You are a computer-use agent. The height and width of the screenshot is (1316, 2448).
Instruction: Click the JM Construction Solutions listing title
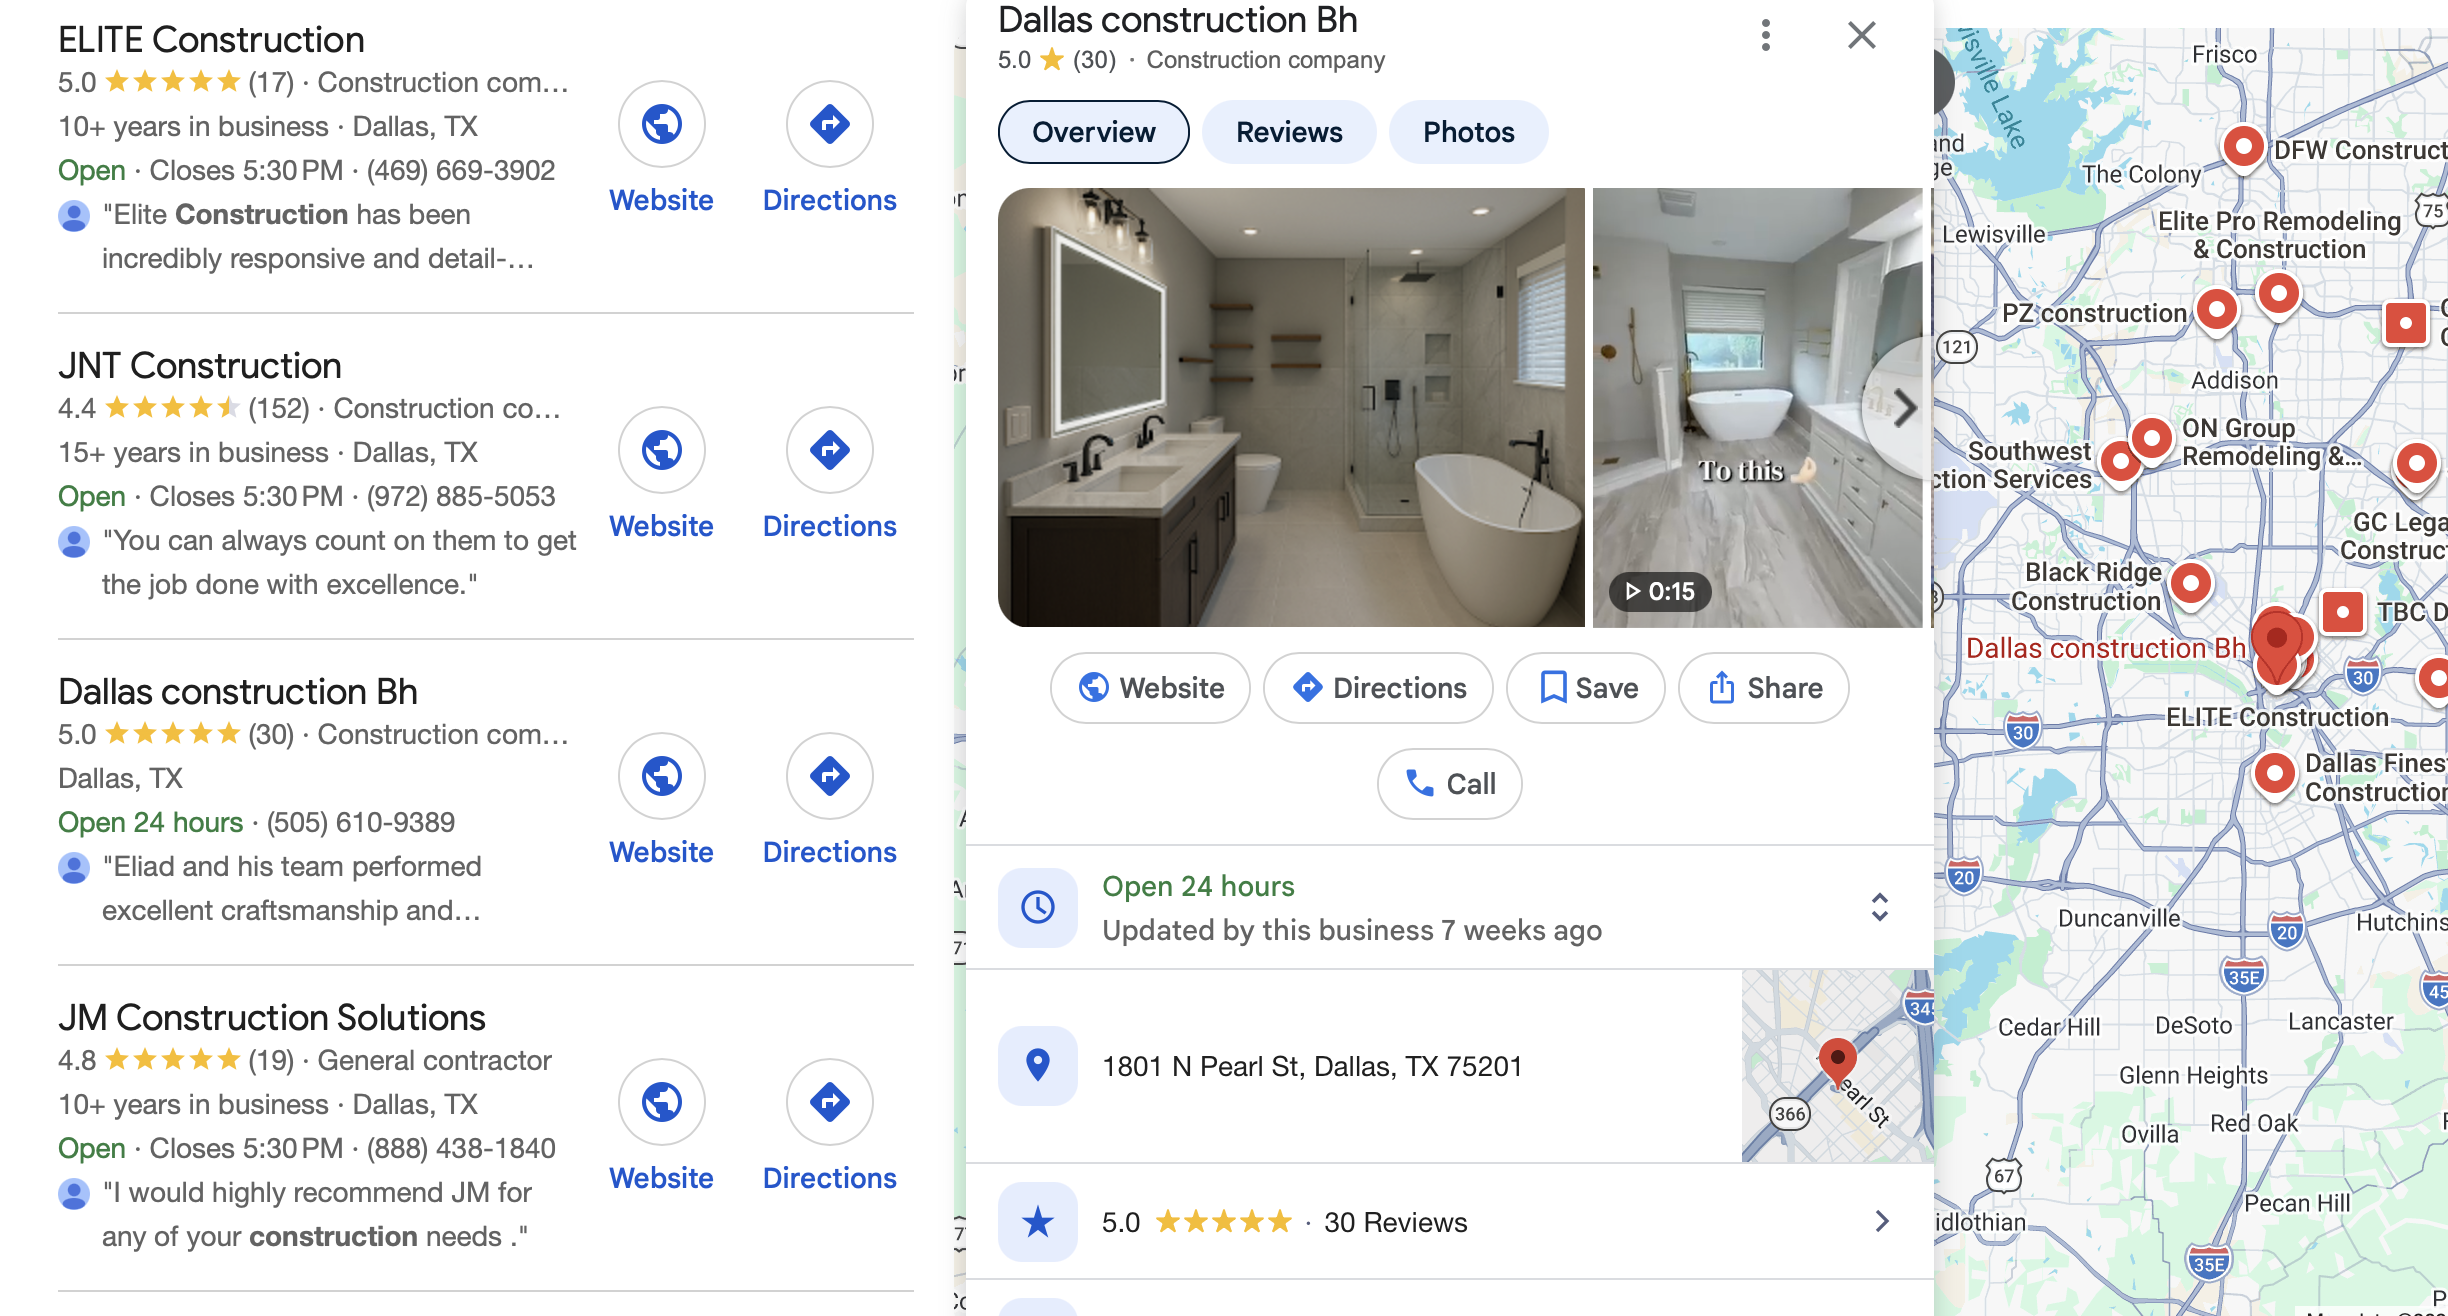pos(272,1018)
